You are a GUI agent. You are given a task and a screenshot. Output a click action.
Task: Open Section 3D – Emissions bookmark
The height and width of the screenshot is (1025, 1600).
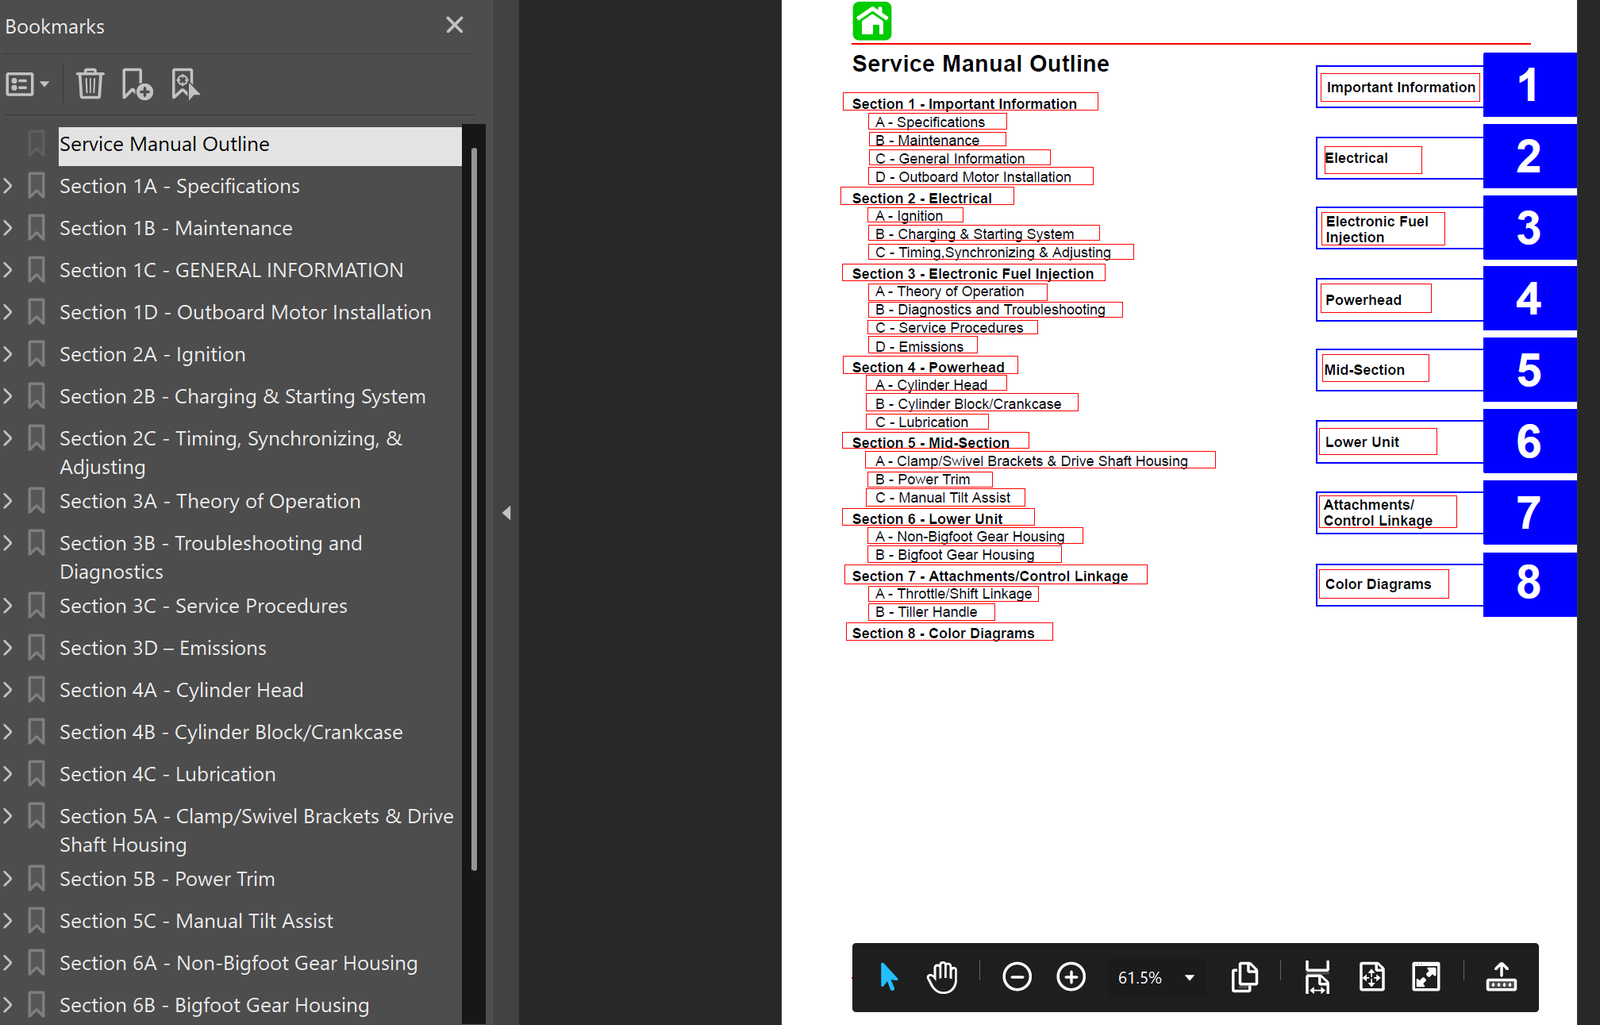pos(163,648)
